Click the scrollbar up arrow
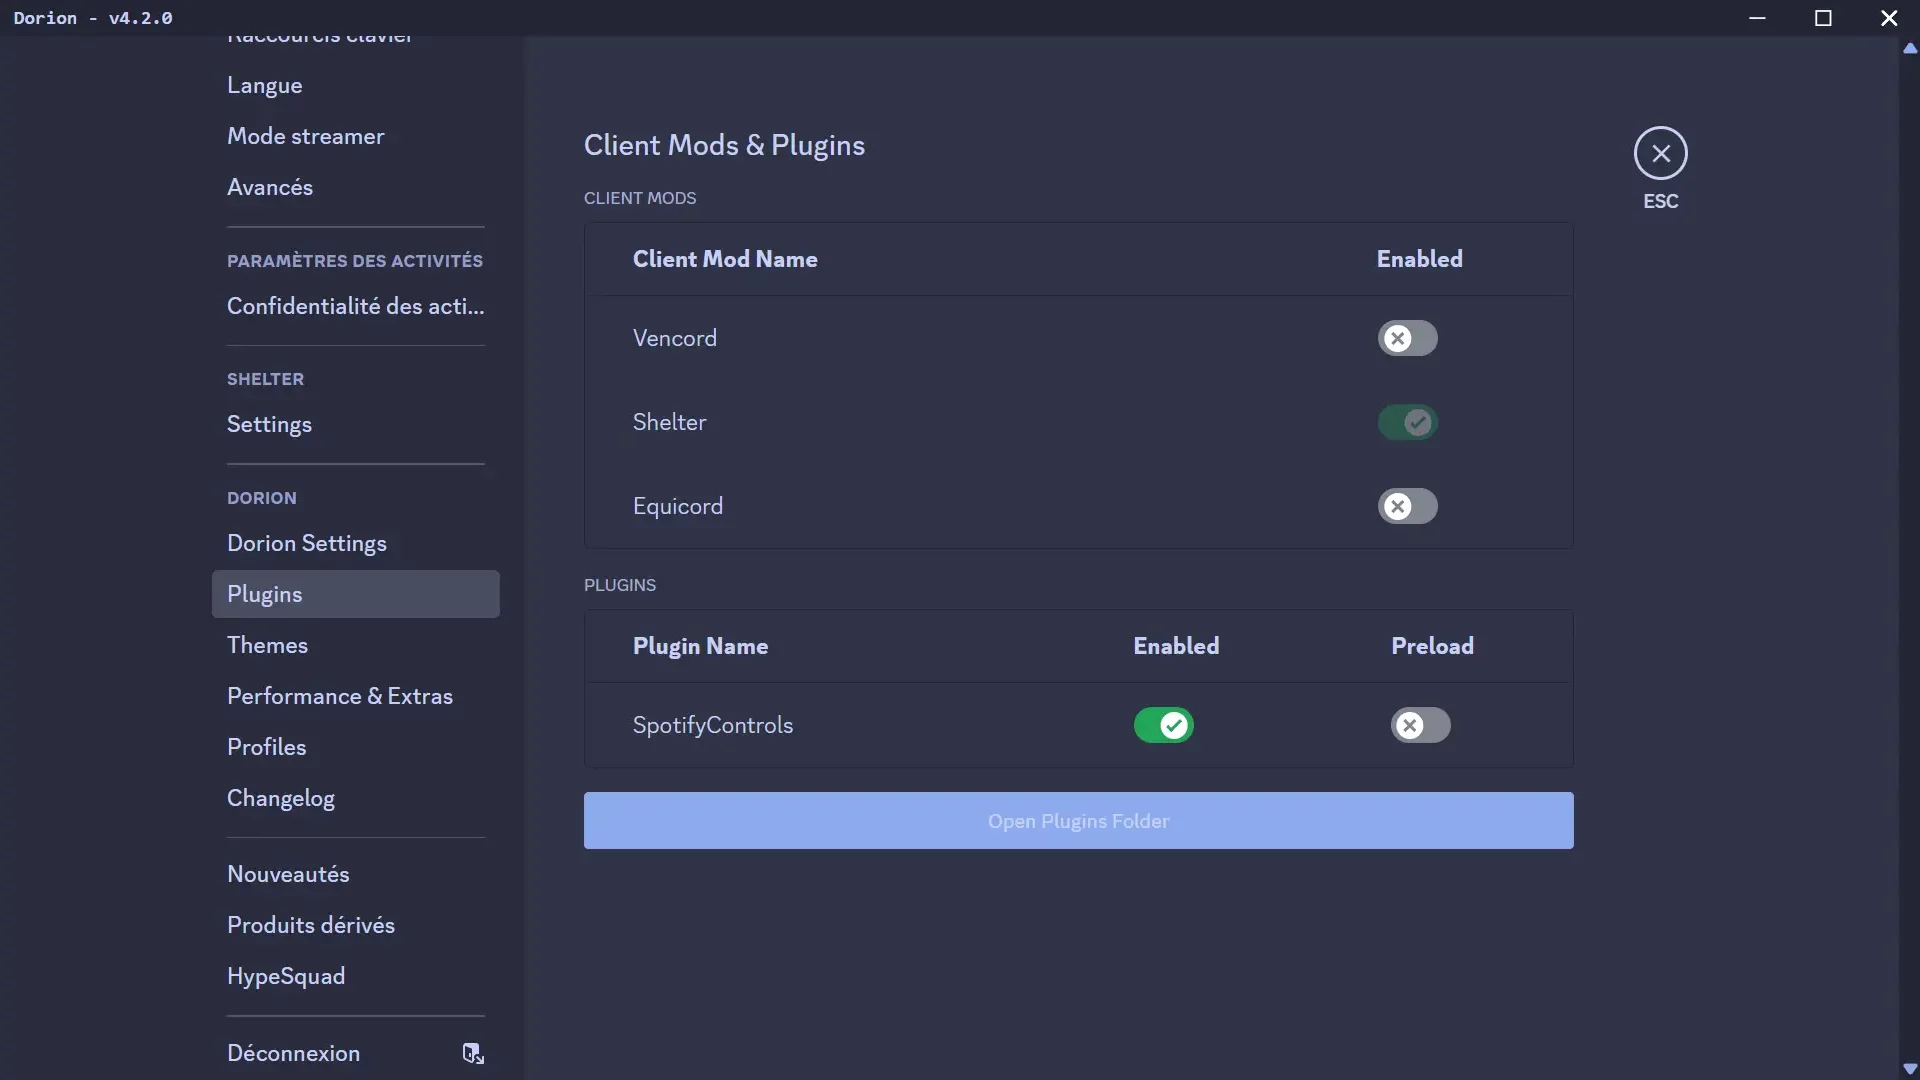Image resolution: width=1920 pixels, height=1080 pixels. [x=1909, y=48]
